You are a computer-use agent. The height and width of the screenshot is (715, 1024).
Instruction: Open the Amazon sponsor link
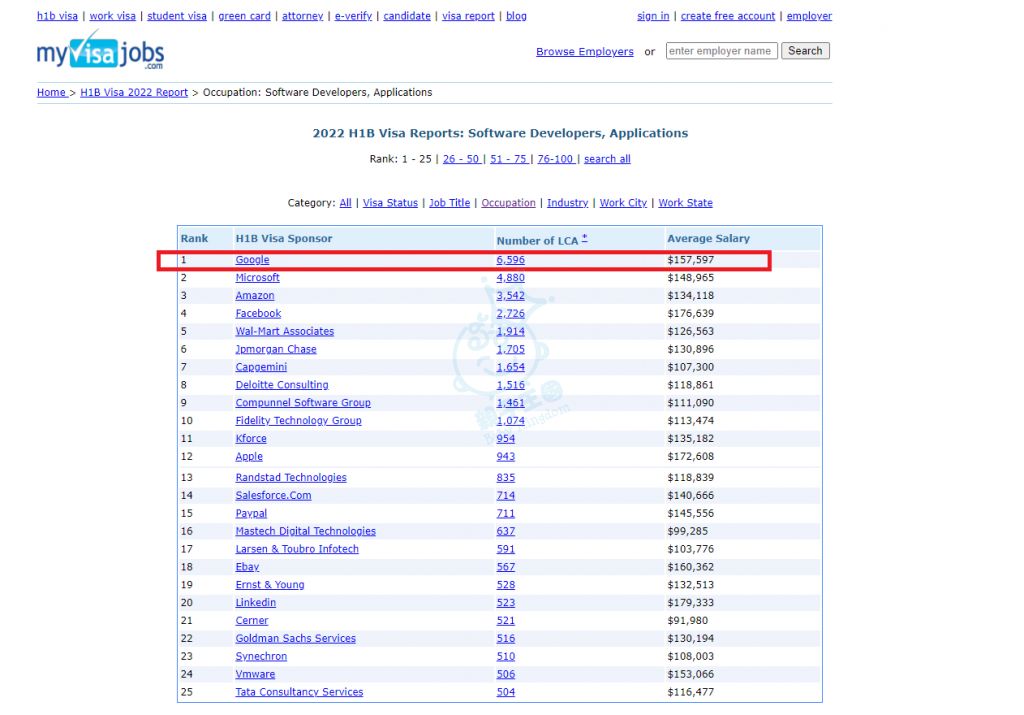255,295
